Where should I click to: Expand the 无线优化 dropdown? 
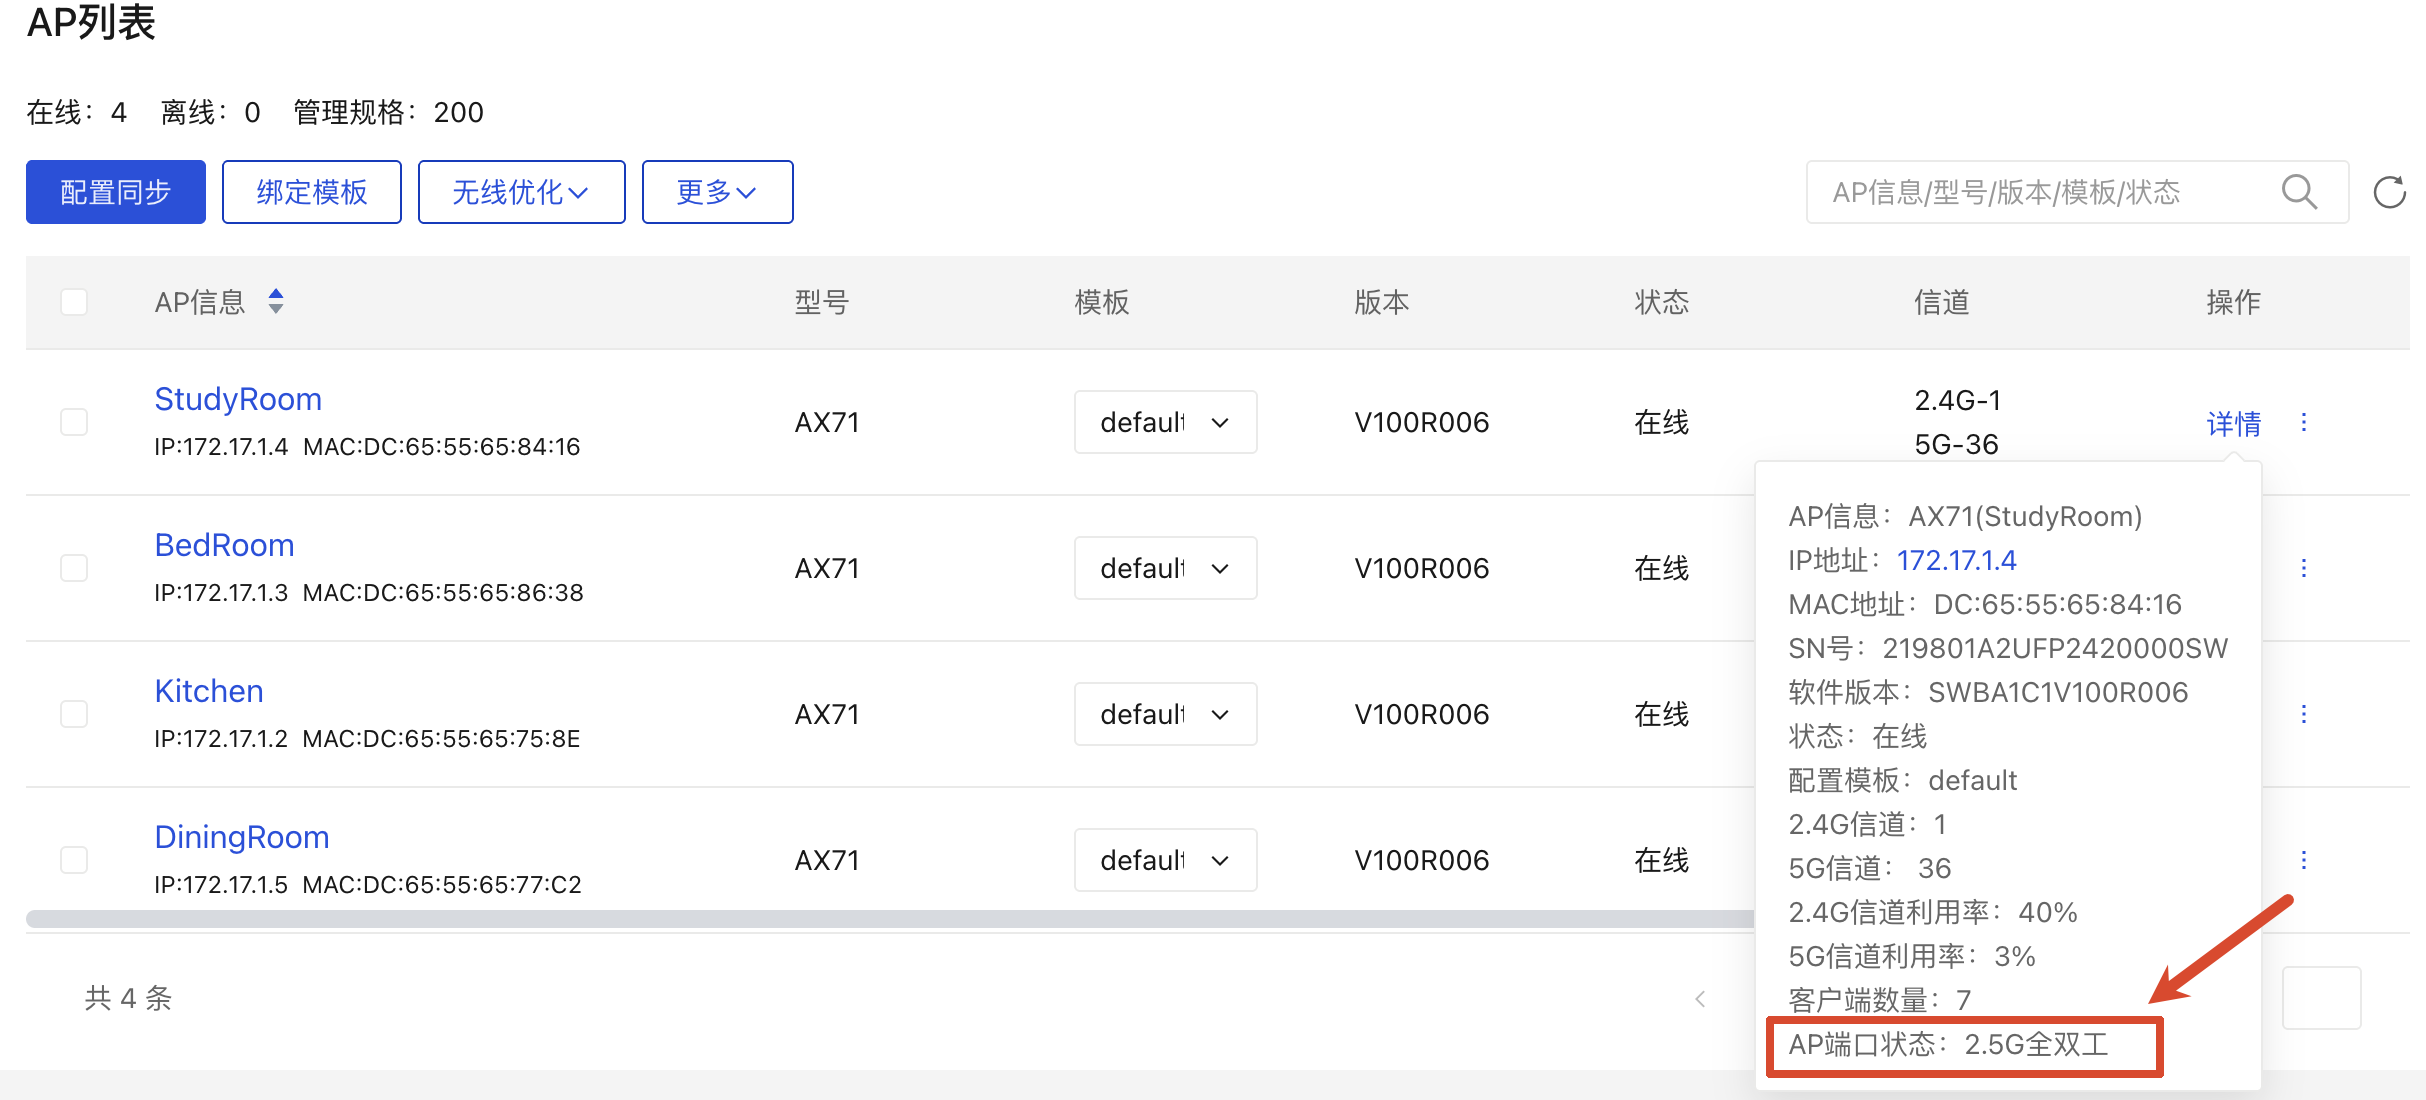click(x=521, y=192)
